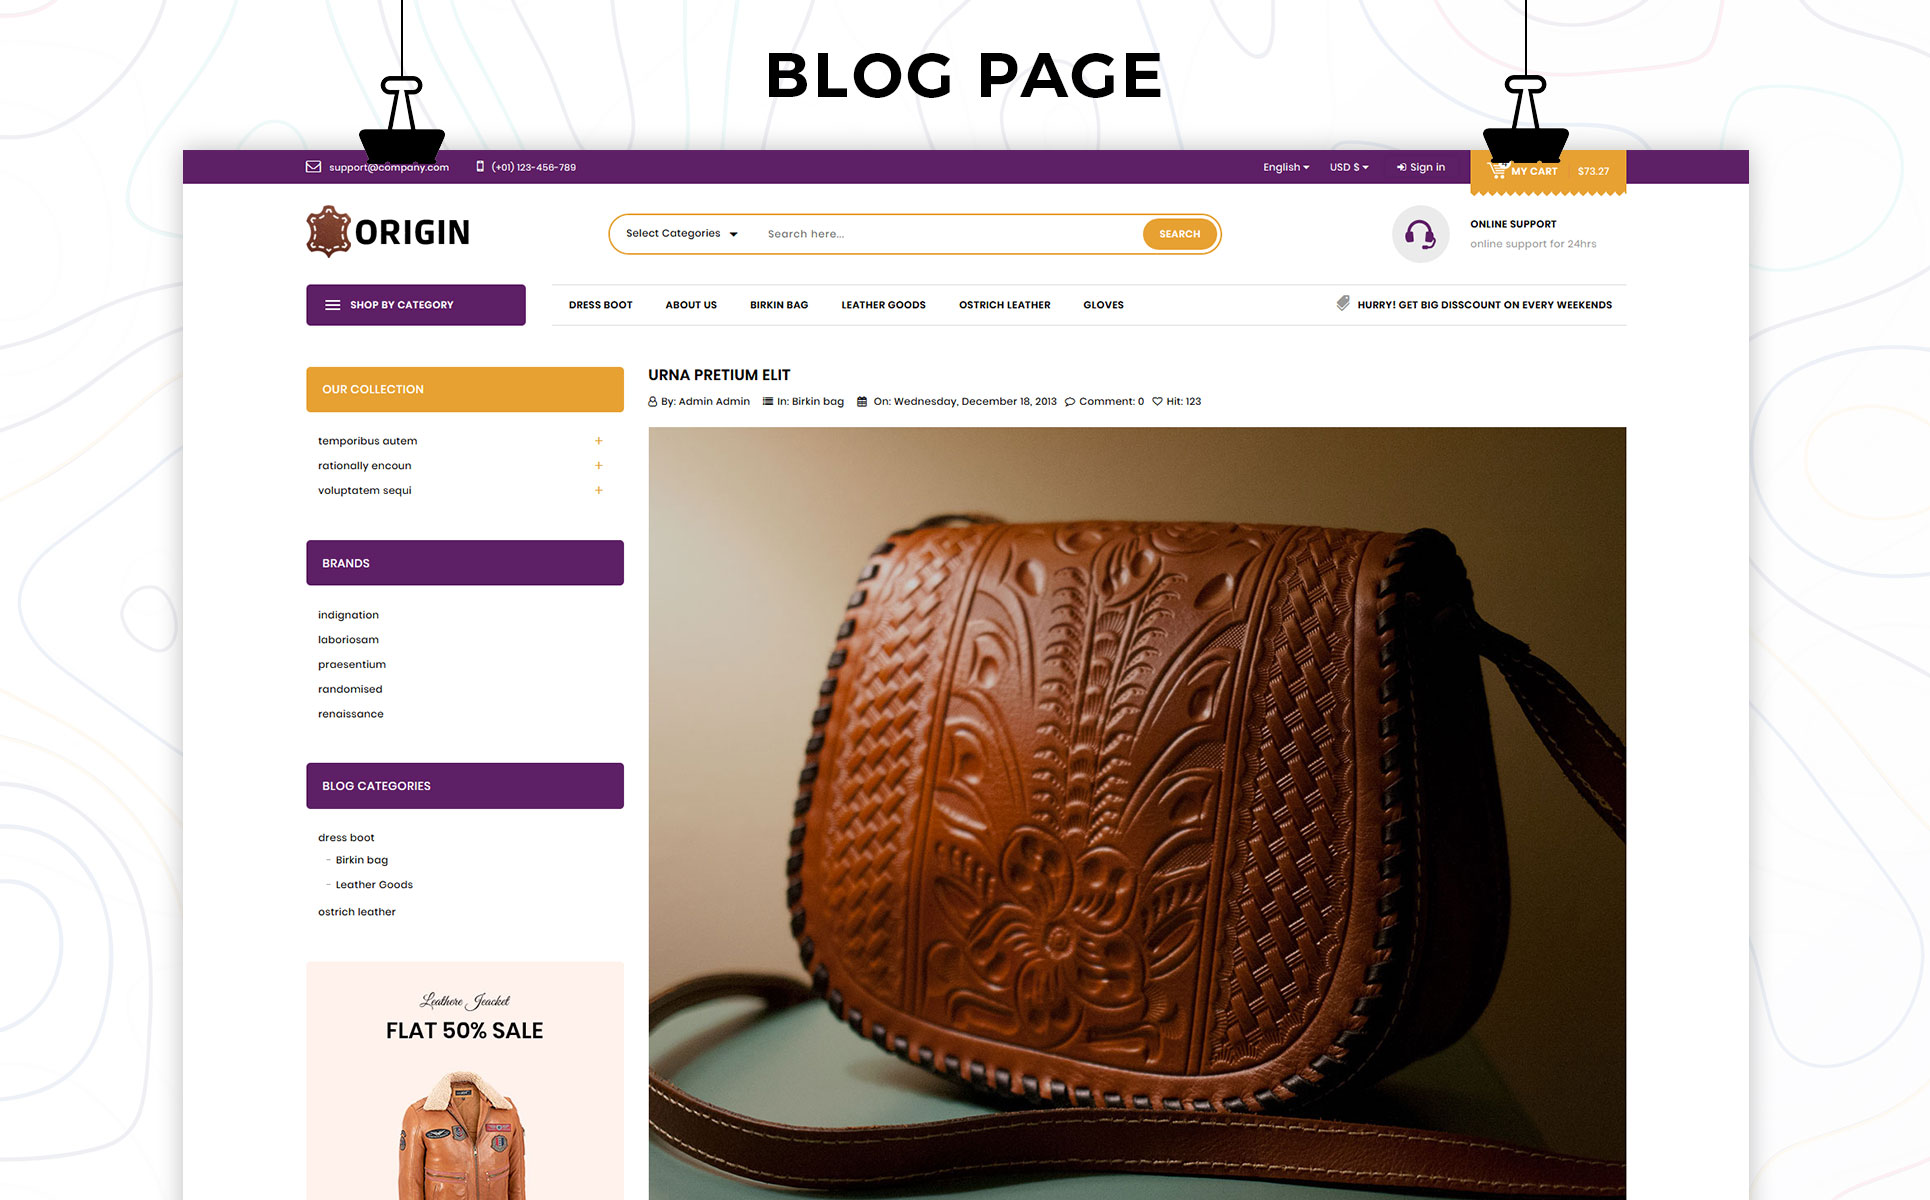Screen dimensions: 1930x1200
Task: Expand the temporibus autem collection item
Action: point(599,441)
